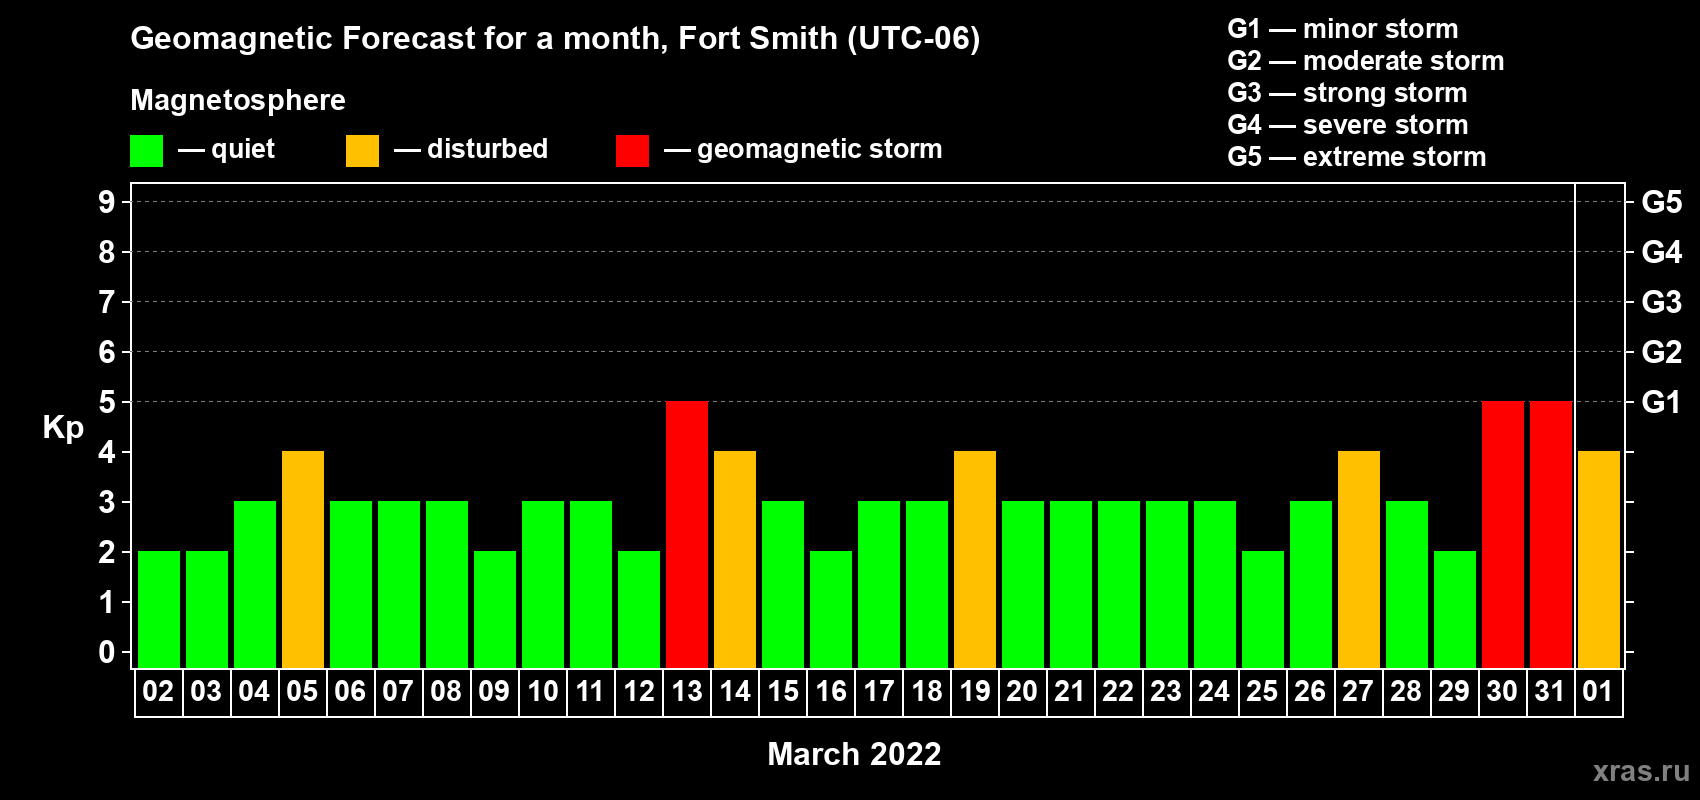This screenshot has width=1700, height=800.
Task: Click the green quiet legend swatch
Action: click(x=146, y=151)
